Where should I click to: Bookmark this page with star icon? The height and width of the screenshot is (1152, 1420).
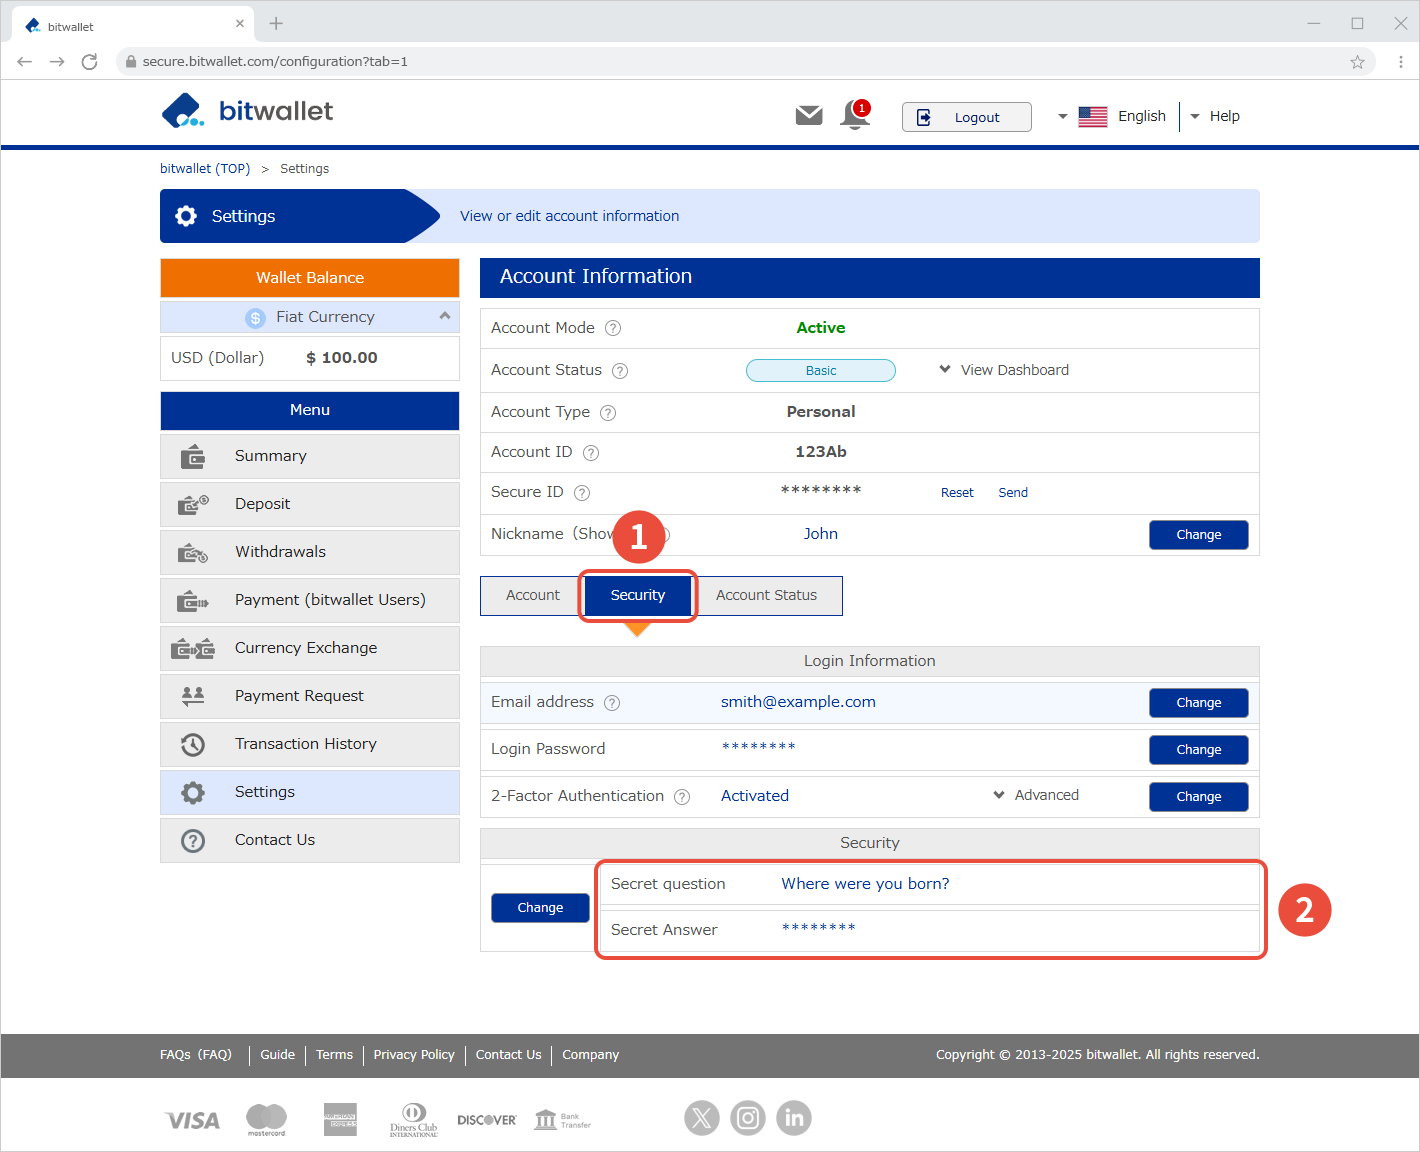tap(1357, 62)
